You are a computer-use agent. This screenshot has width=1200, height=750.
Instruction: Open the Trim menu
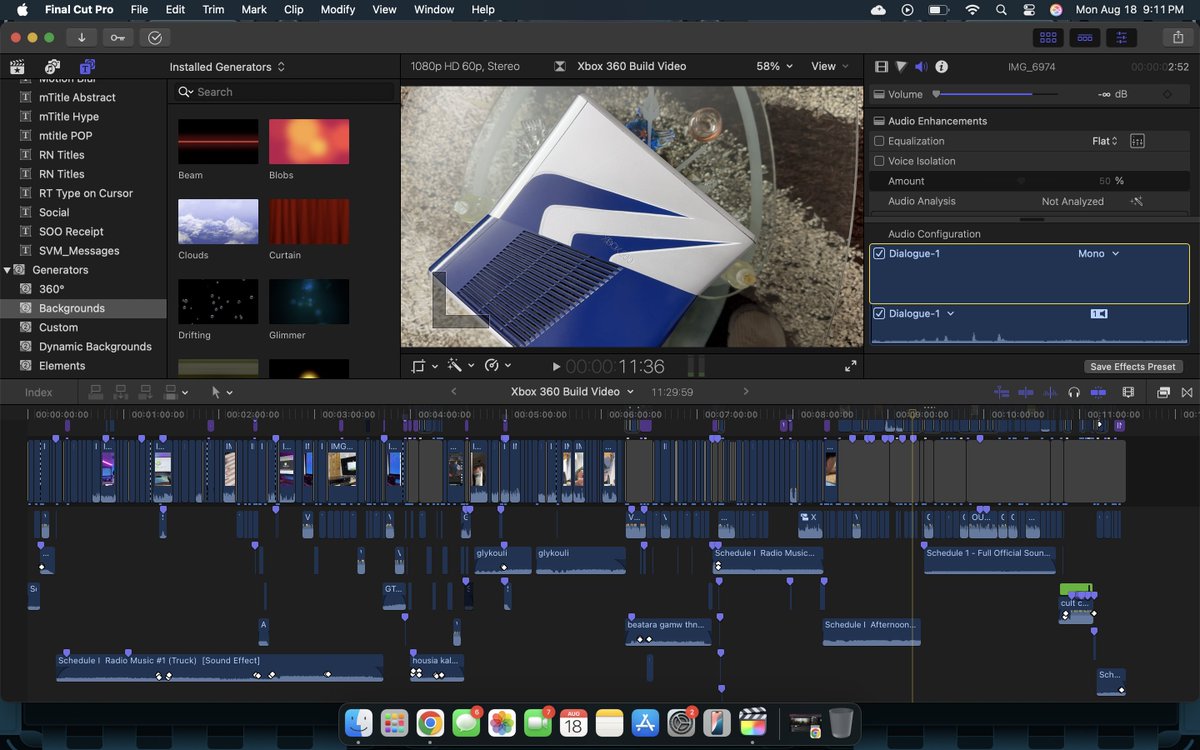tap(213, 9)
